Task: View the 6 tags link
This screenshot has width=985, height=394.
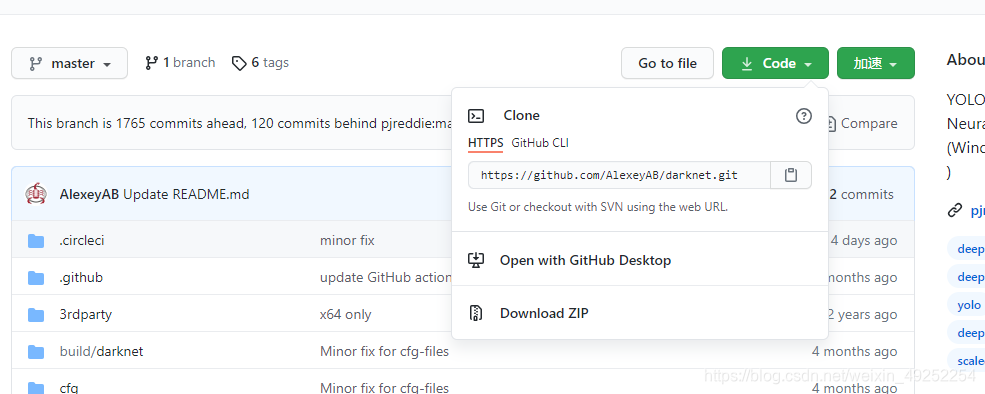Action: (x=260, y=63)
